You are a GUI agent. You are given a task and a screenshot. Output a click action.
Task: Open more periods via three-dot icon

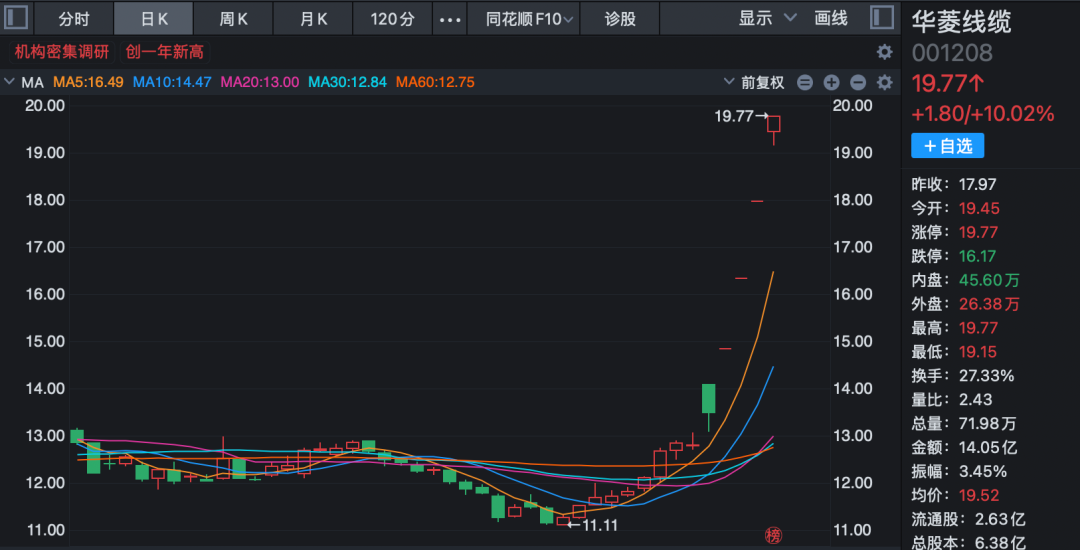(x=452, y=19)
